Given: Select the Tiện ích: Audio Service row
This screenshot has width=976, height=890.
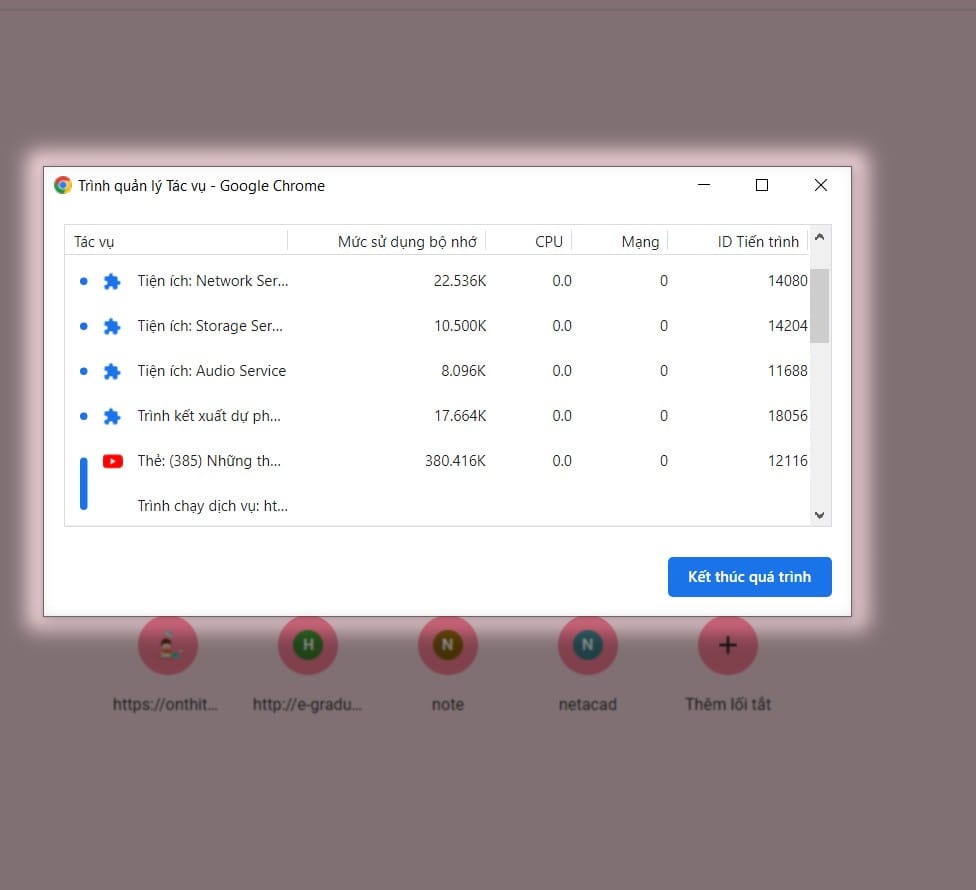Looking at the screenshot, I should (437, 371).
